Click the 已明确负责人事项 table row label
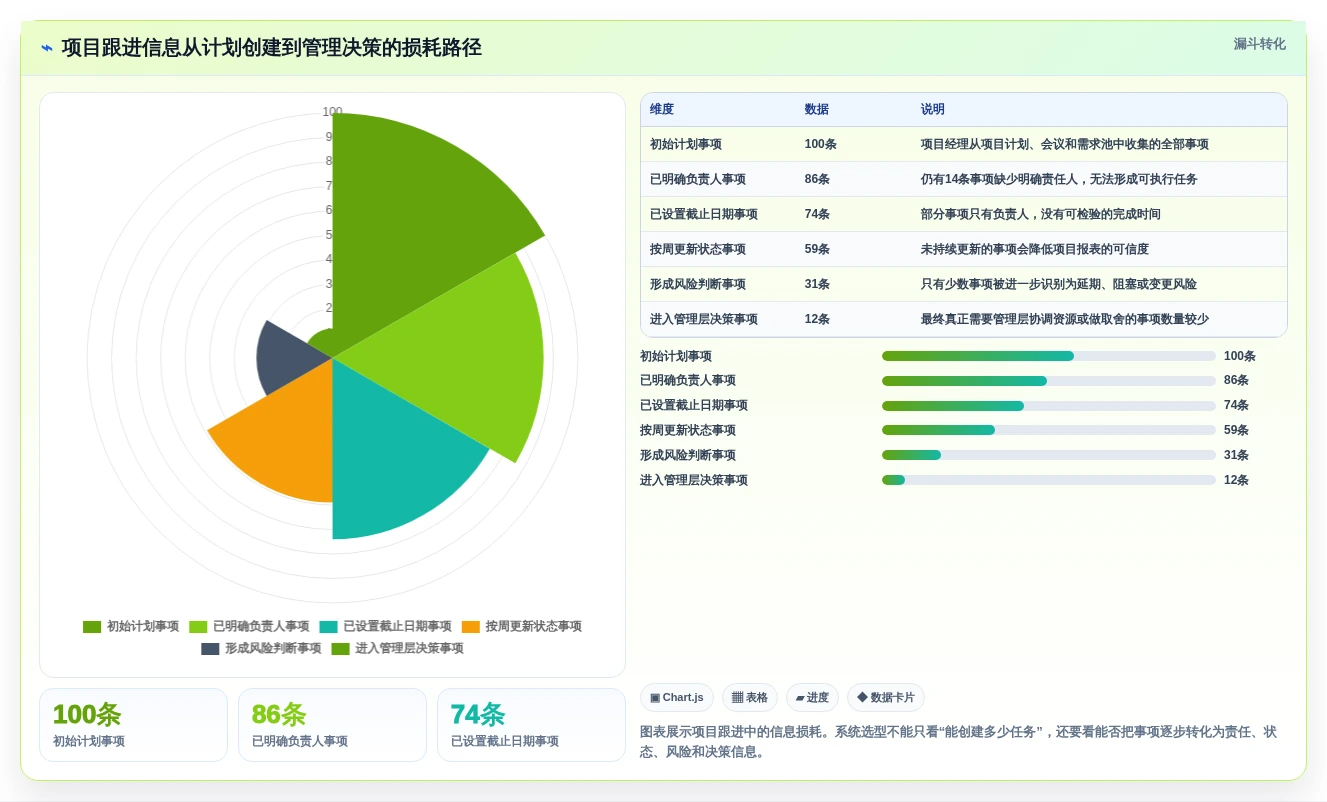 pyautogui.click(x=698, y=180)
